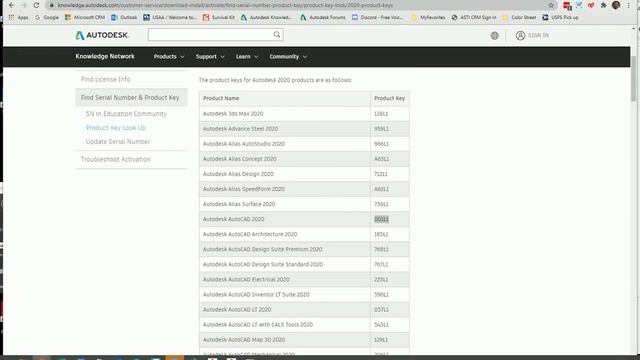Screen dimensions: 640x360
Task: Open the Survival Kit bookmark
Action: point(219,18)
